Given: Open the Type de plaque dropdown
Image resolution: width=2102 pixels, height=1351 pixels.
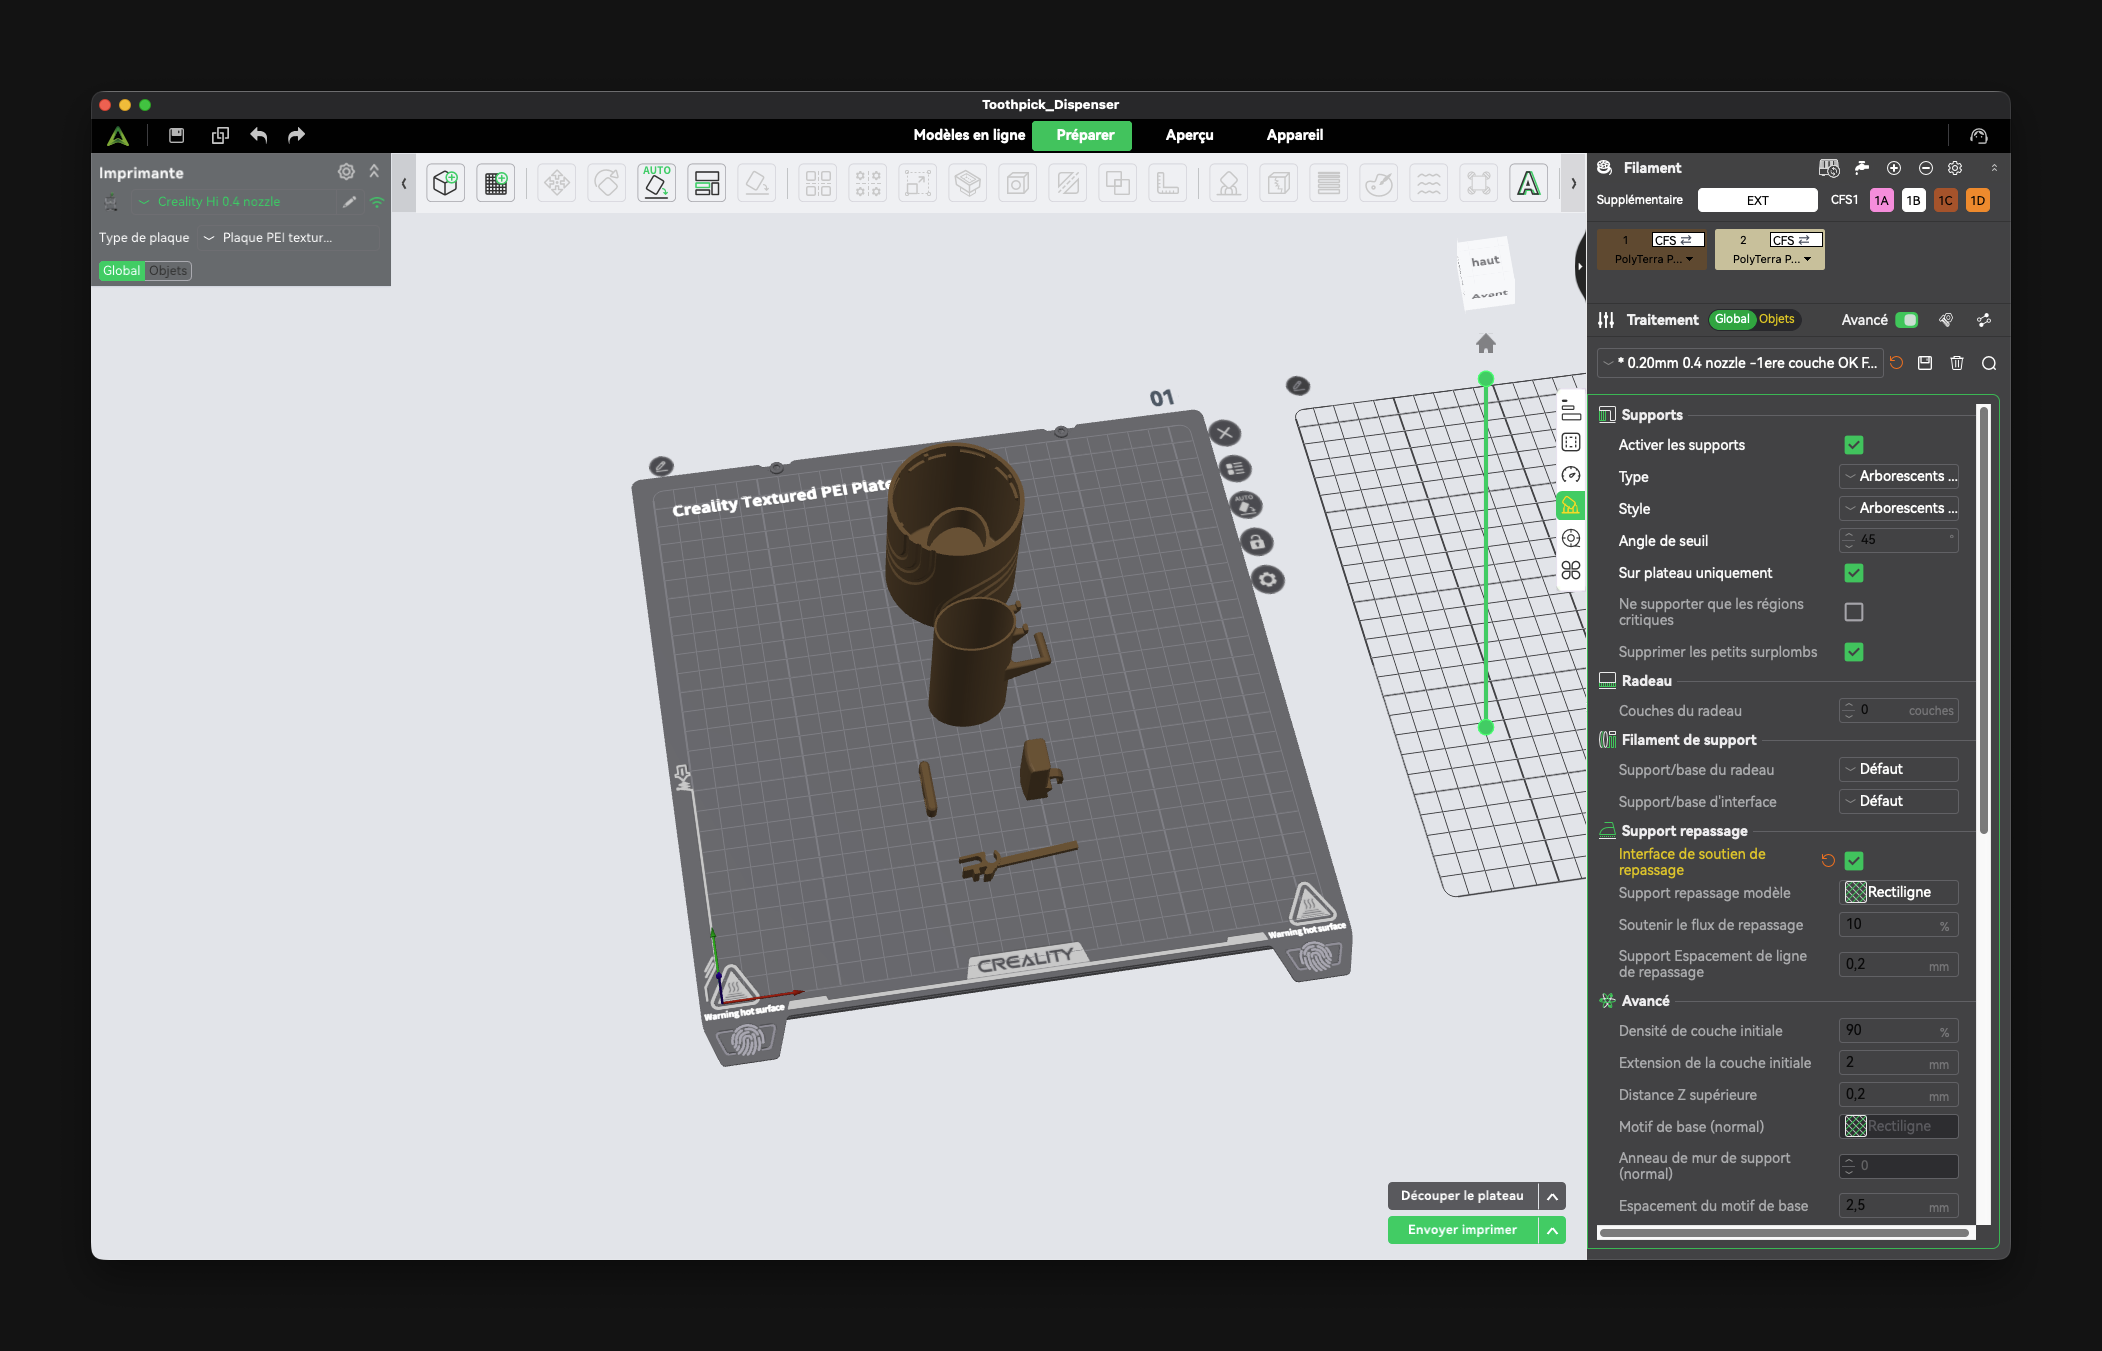Looking at the screenshot, I should (290, 238).
